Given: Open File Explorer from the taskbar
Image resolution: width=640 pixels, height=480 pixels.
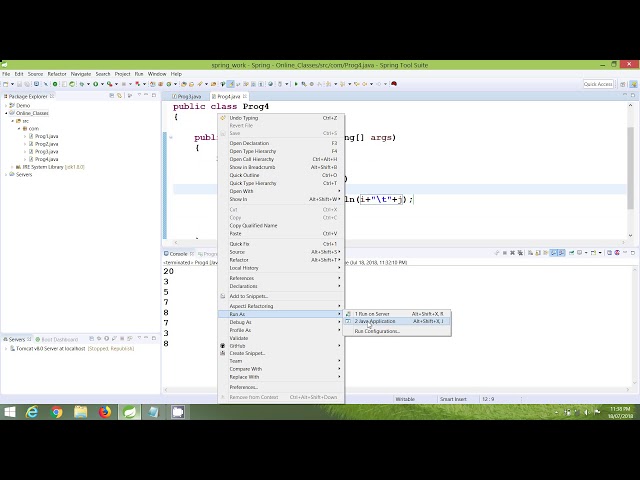Looking at the screenshot, I should pos(80,412).
